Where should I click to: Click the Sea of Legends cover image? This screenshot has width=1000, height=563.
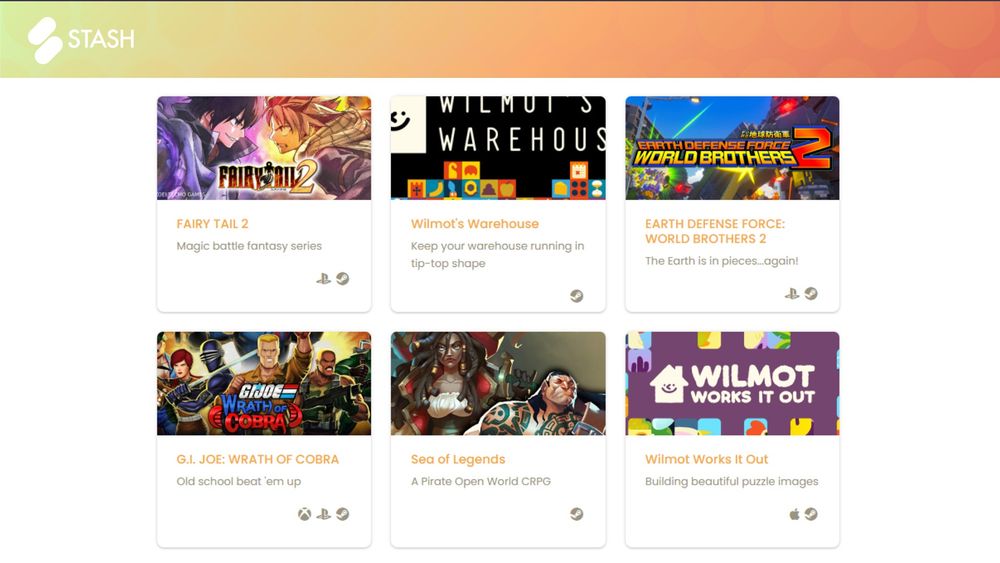pos(498,383)
